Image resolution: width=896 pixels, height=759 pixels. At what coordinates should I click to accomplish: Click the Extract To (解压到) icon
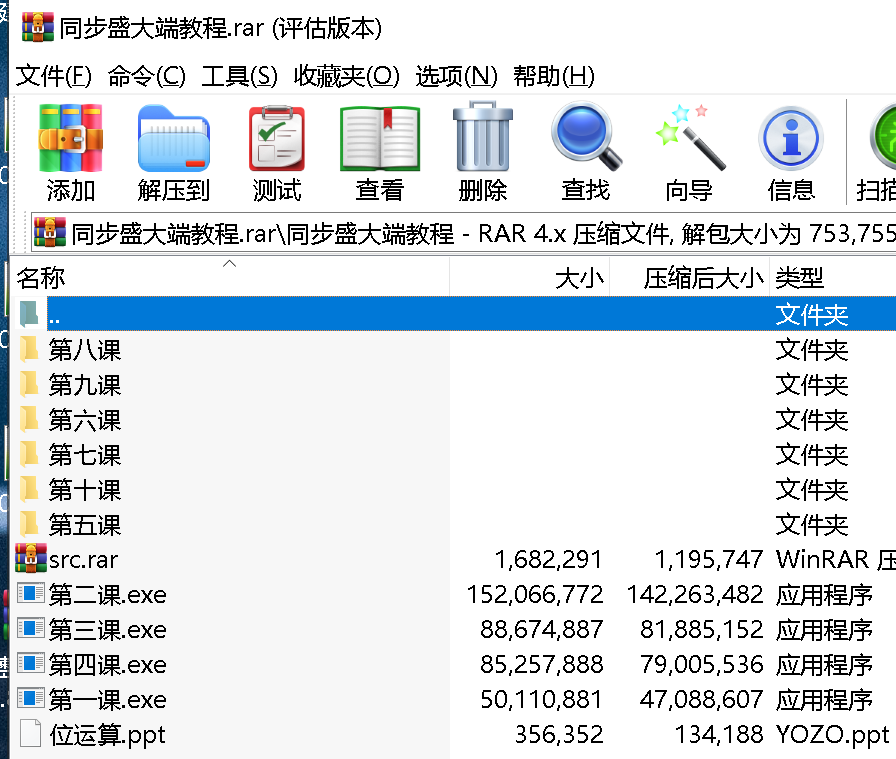(x=174, y=138)
